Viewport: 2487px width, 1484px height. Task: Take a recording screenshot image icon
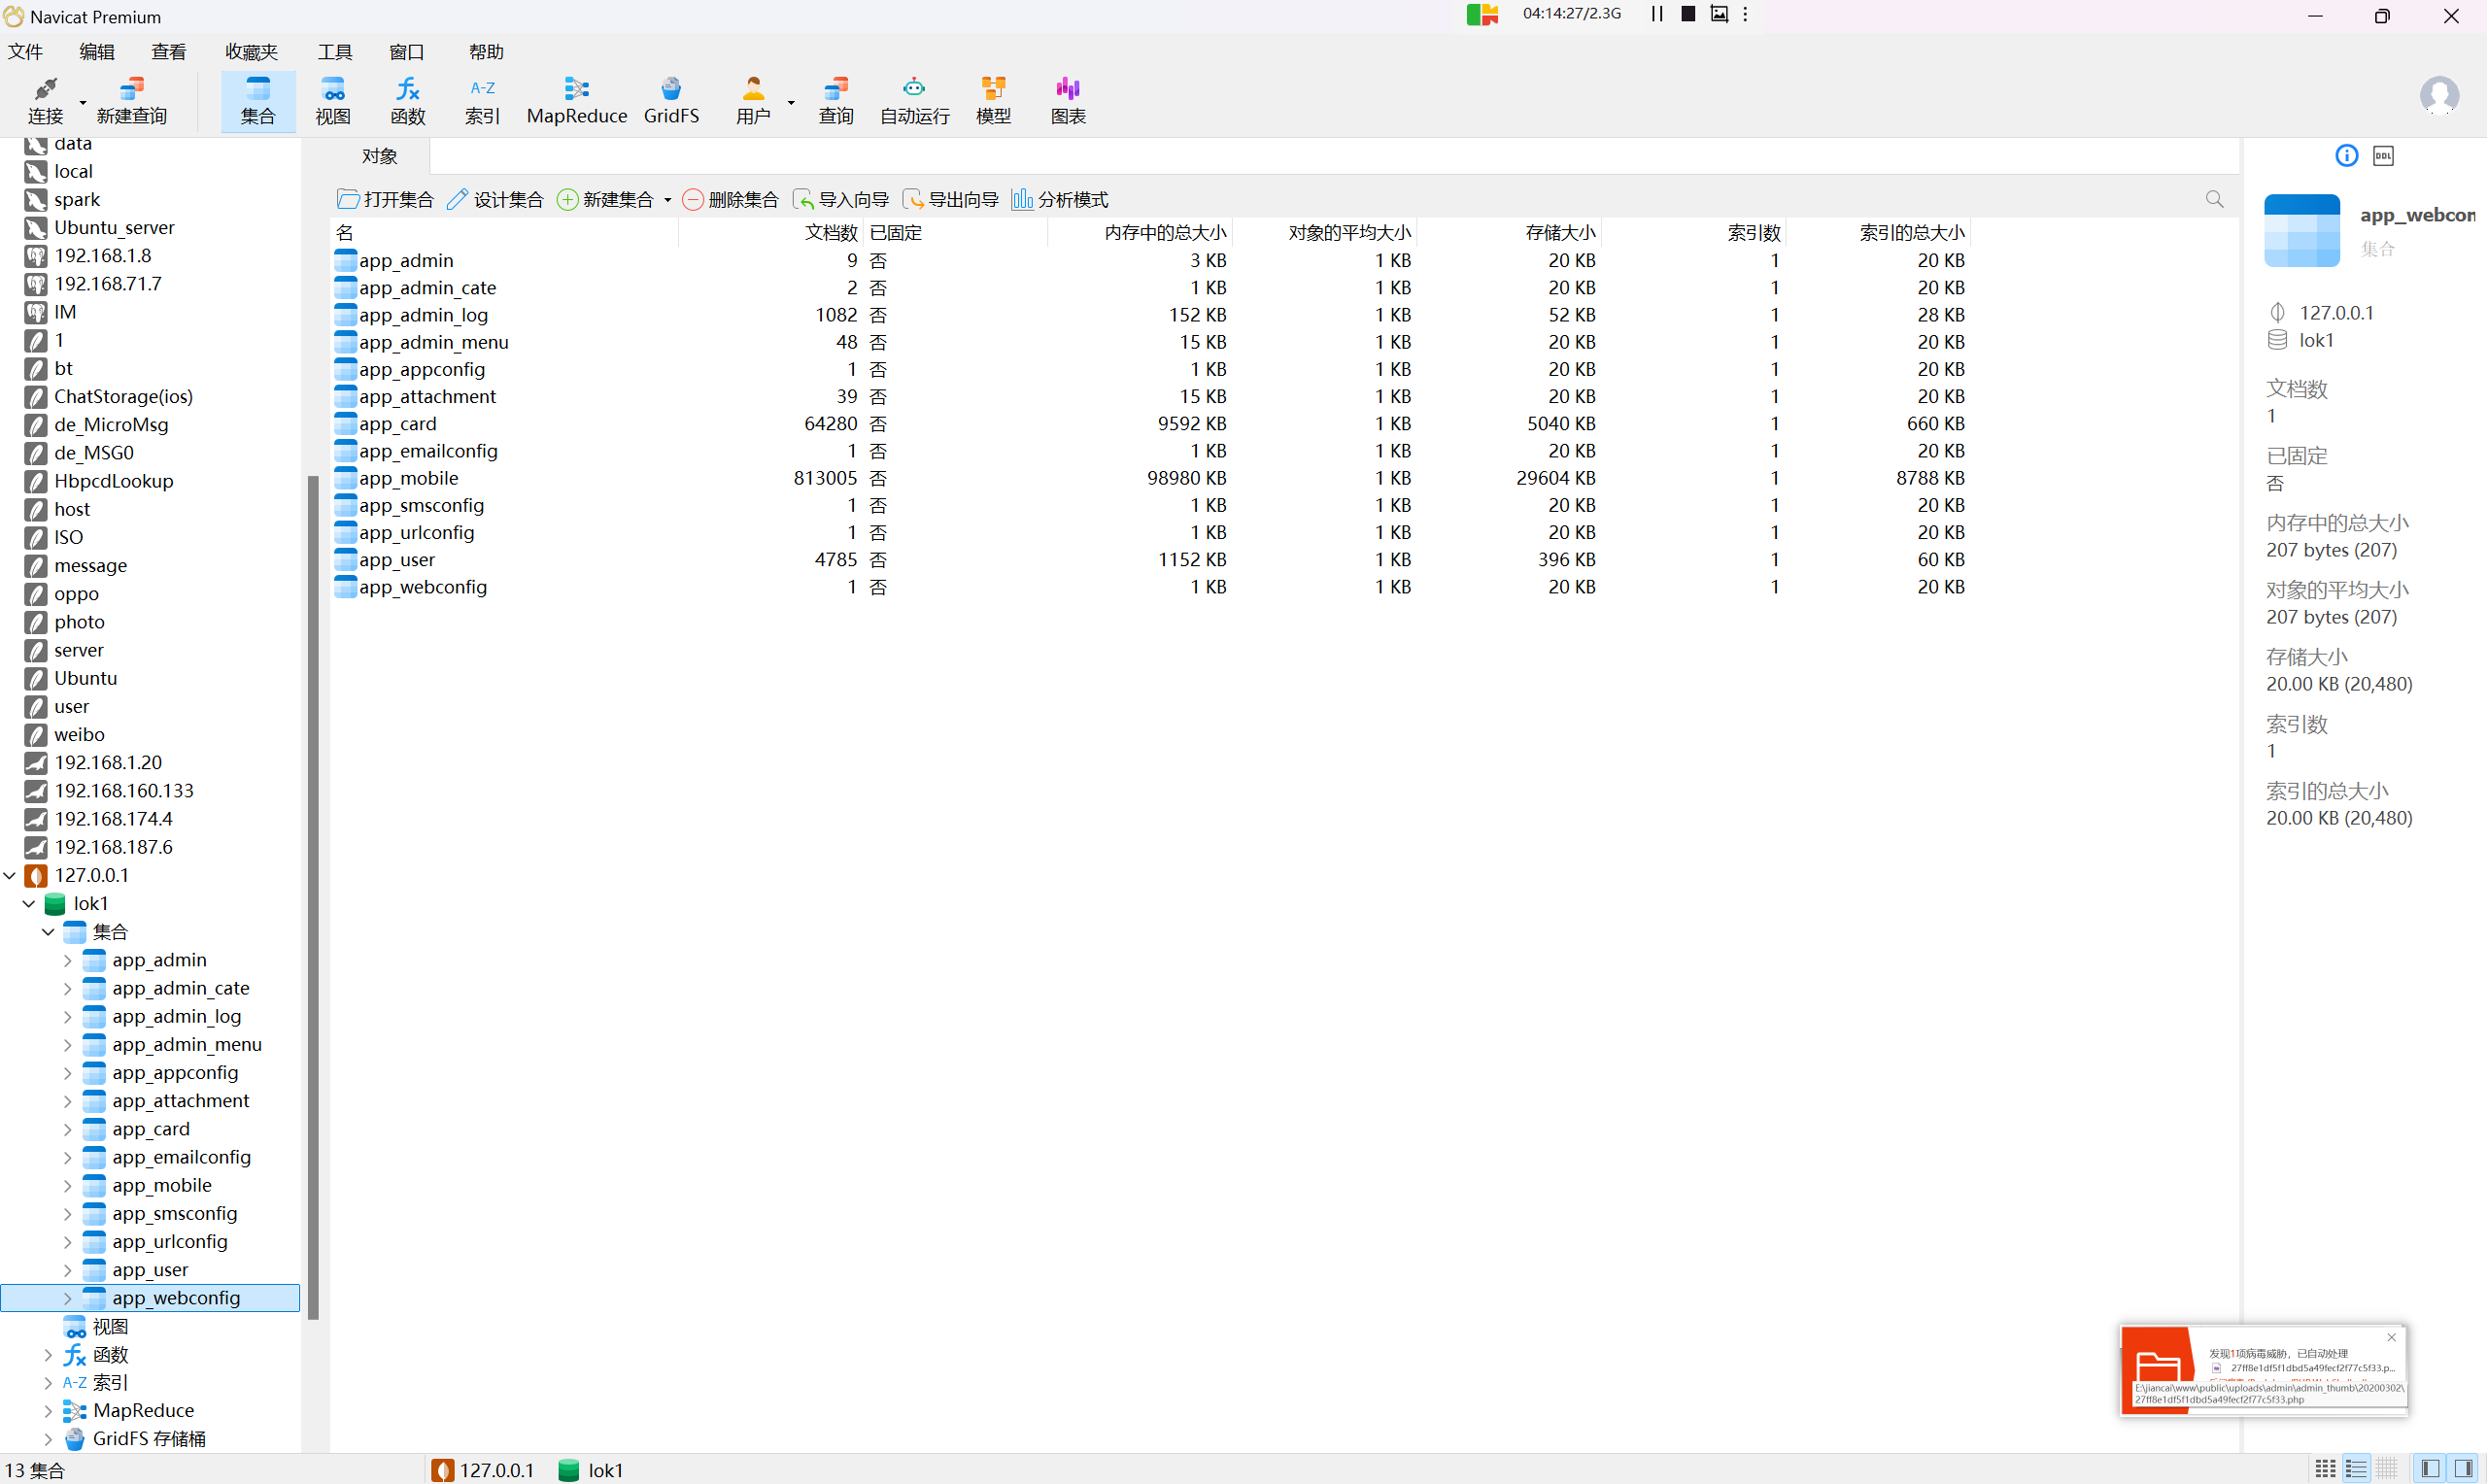(1719, 14)
